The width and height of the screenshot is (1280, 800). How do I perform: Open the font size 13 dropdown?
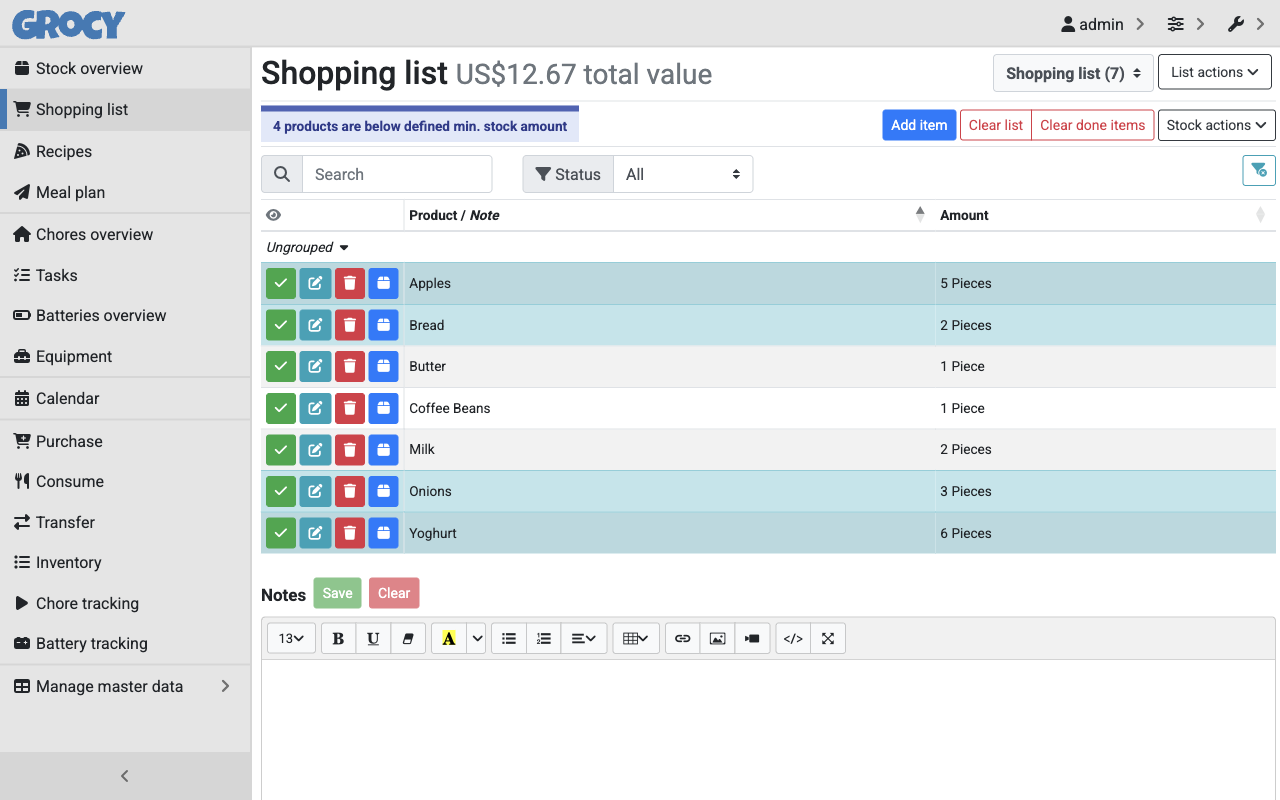[x=292, y=638]
